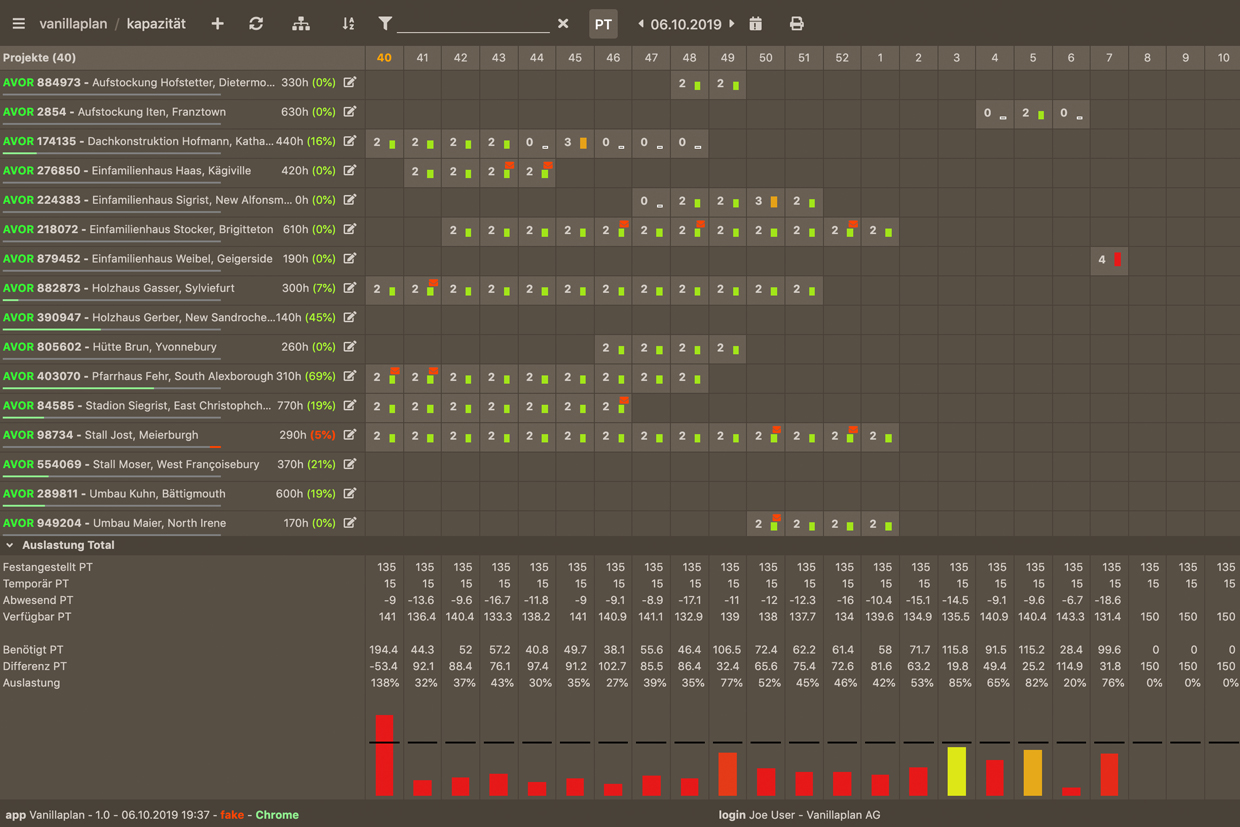Select the kapazität breadcrumb
This screenshot has width=1240, height=827.
point(156,24)
